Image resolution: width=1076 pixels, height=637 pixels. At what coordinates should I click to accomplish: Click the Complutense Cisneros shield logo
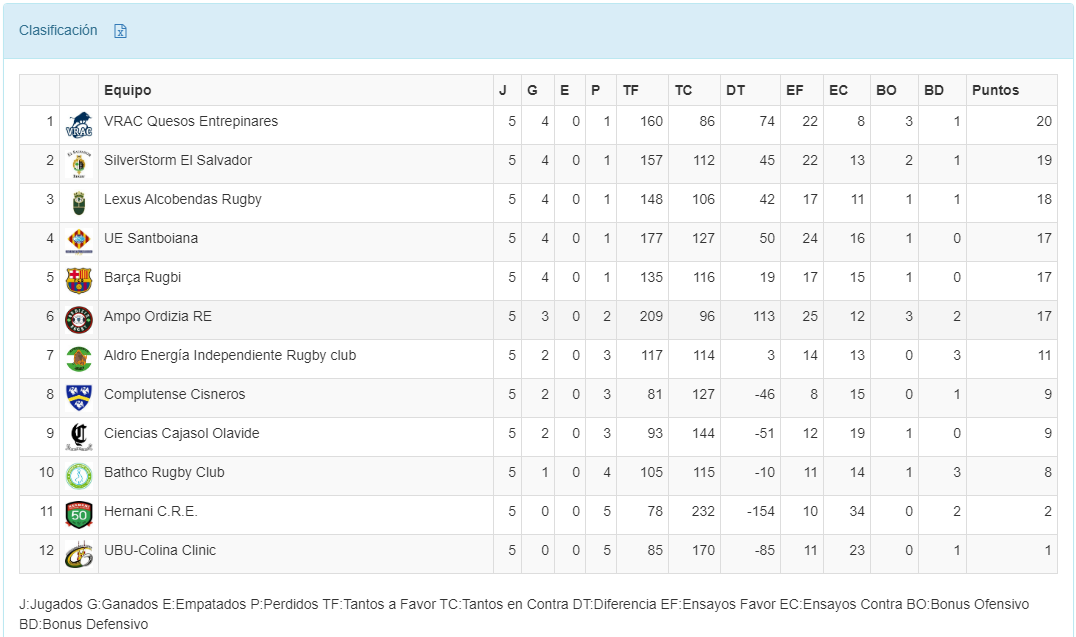point(79,398)
